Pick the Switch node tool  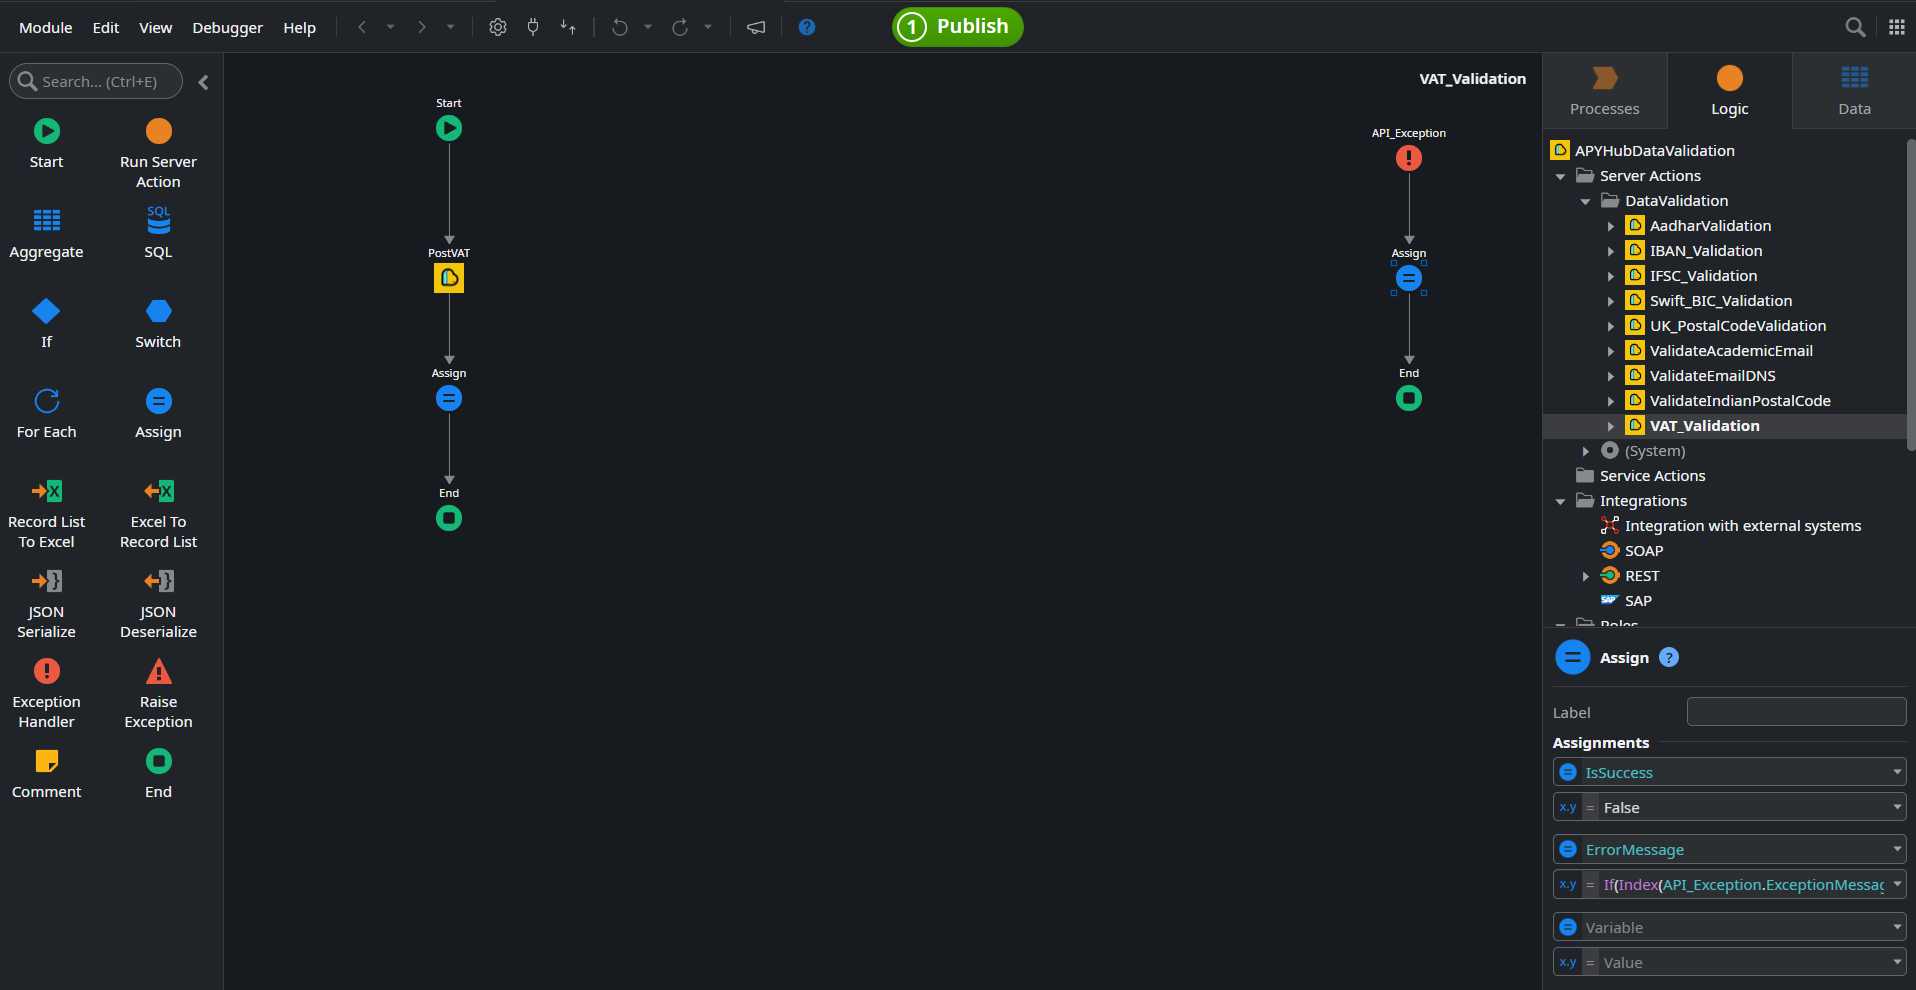click(x=158, y=324)
